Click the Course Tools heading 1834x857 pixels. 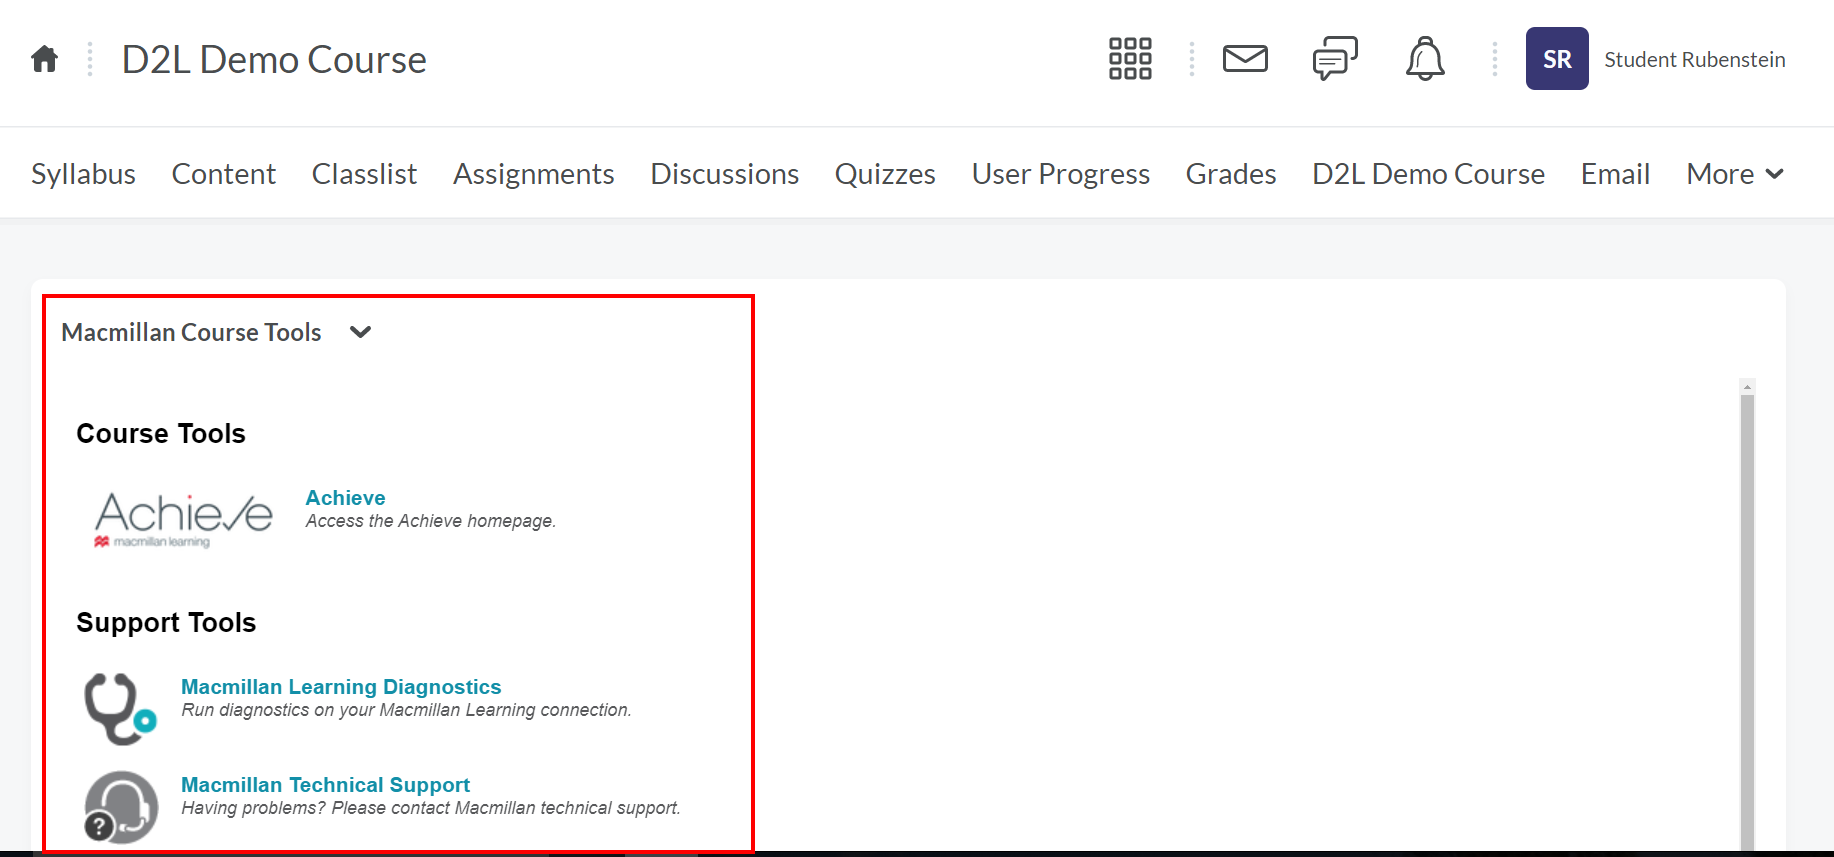(x=161, y=433)
